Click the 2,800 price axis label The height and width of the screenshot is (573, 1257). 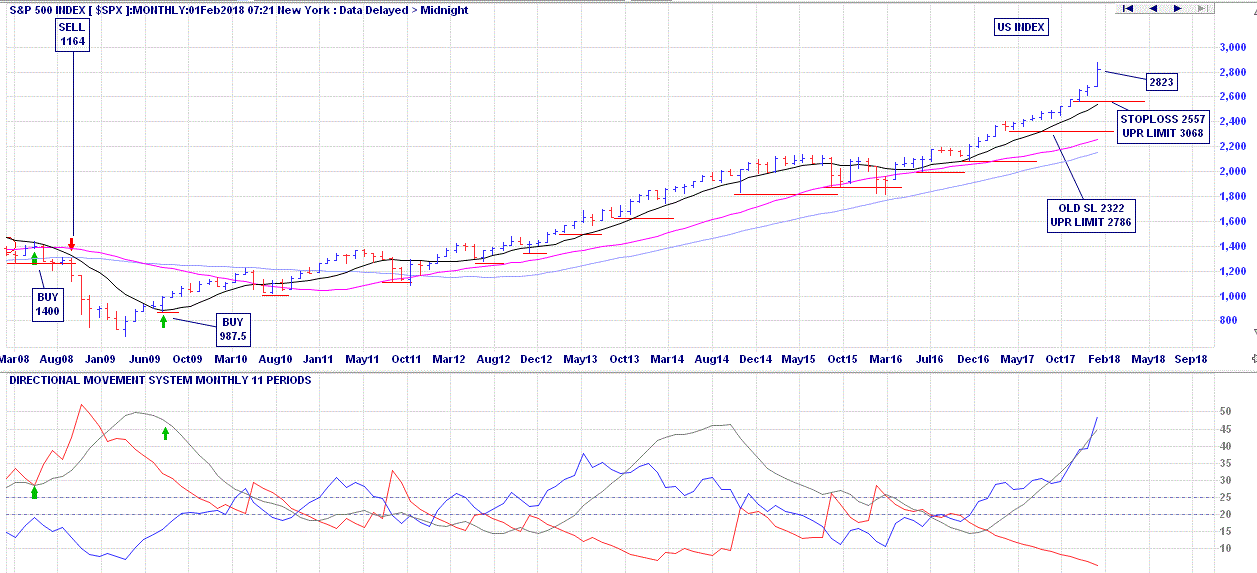1232,72
